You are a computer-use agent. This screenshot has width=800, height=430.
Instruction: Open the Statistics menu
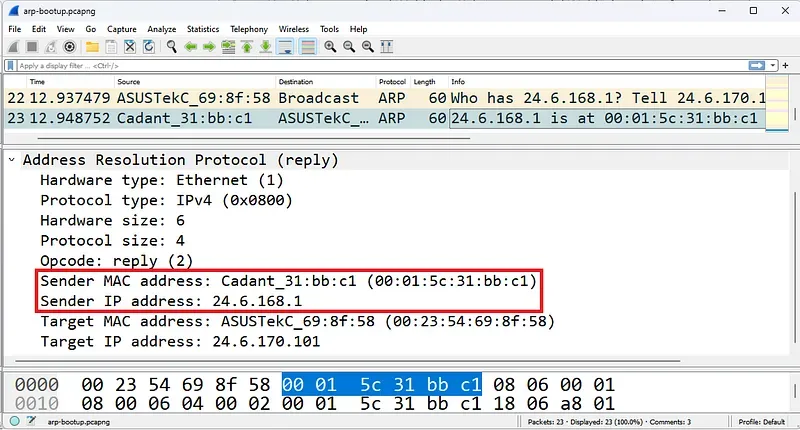click(203, 29)
